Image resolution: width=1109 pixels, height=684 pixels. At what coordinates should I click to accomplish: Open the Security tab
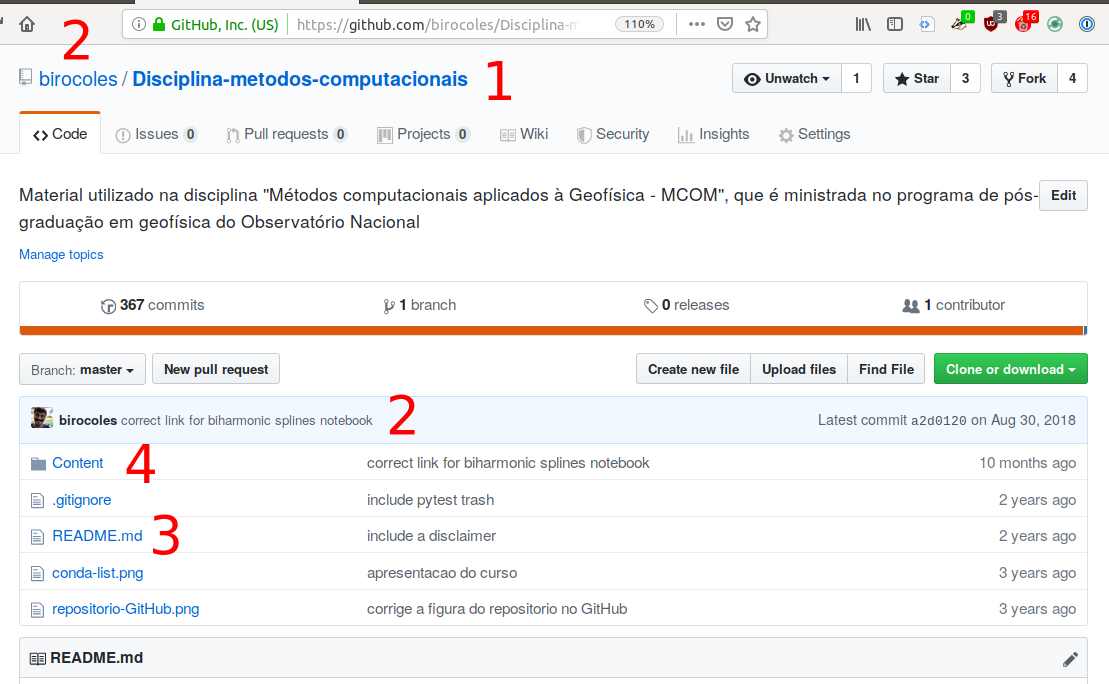click(613, 134)
